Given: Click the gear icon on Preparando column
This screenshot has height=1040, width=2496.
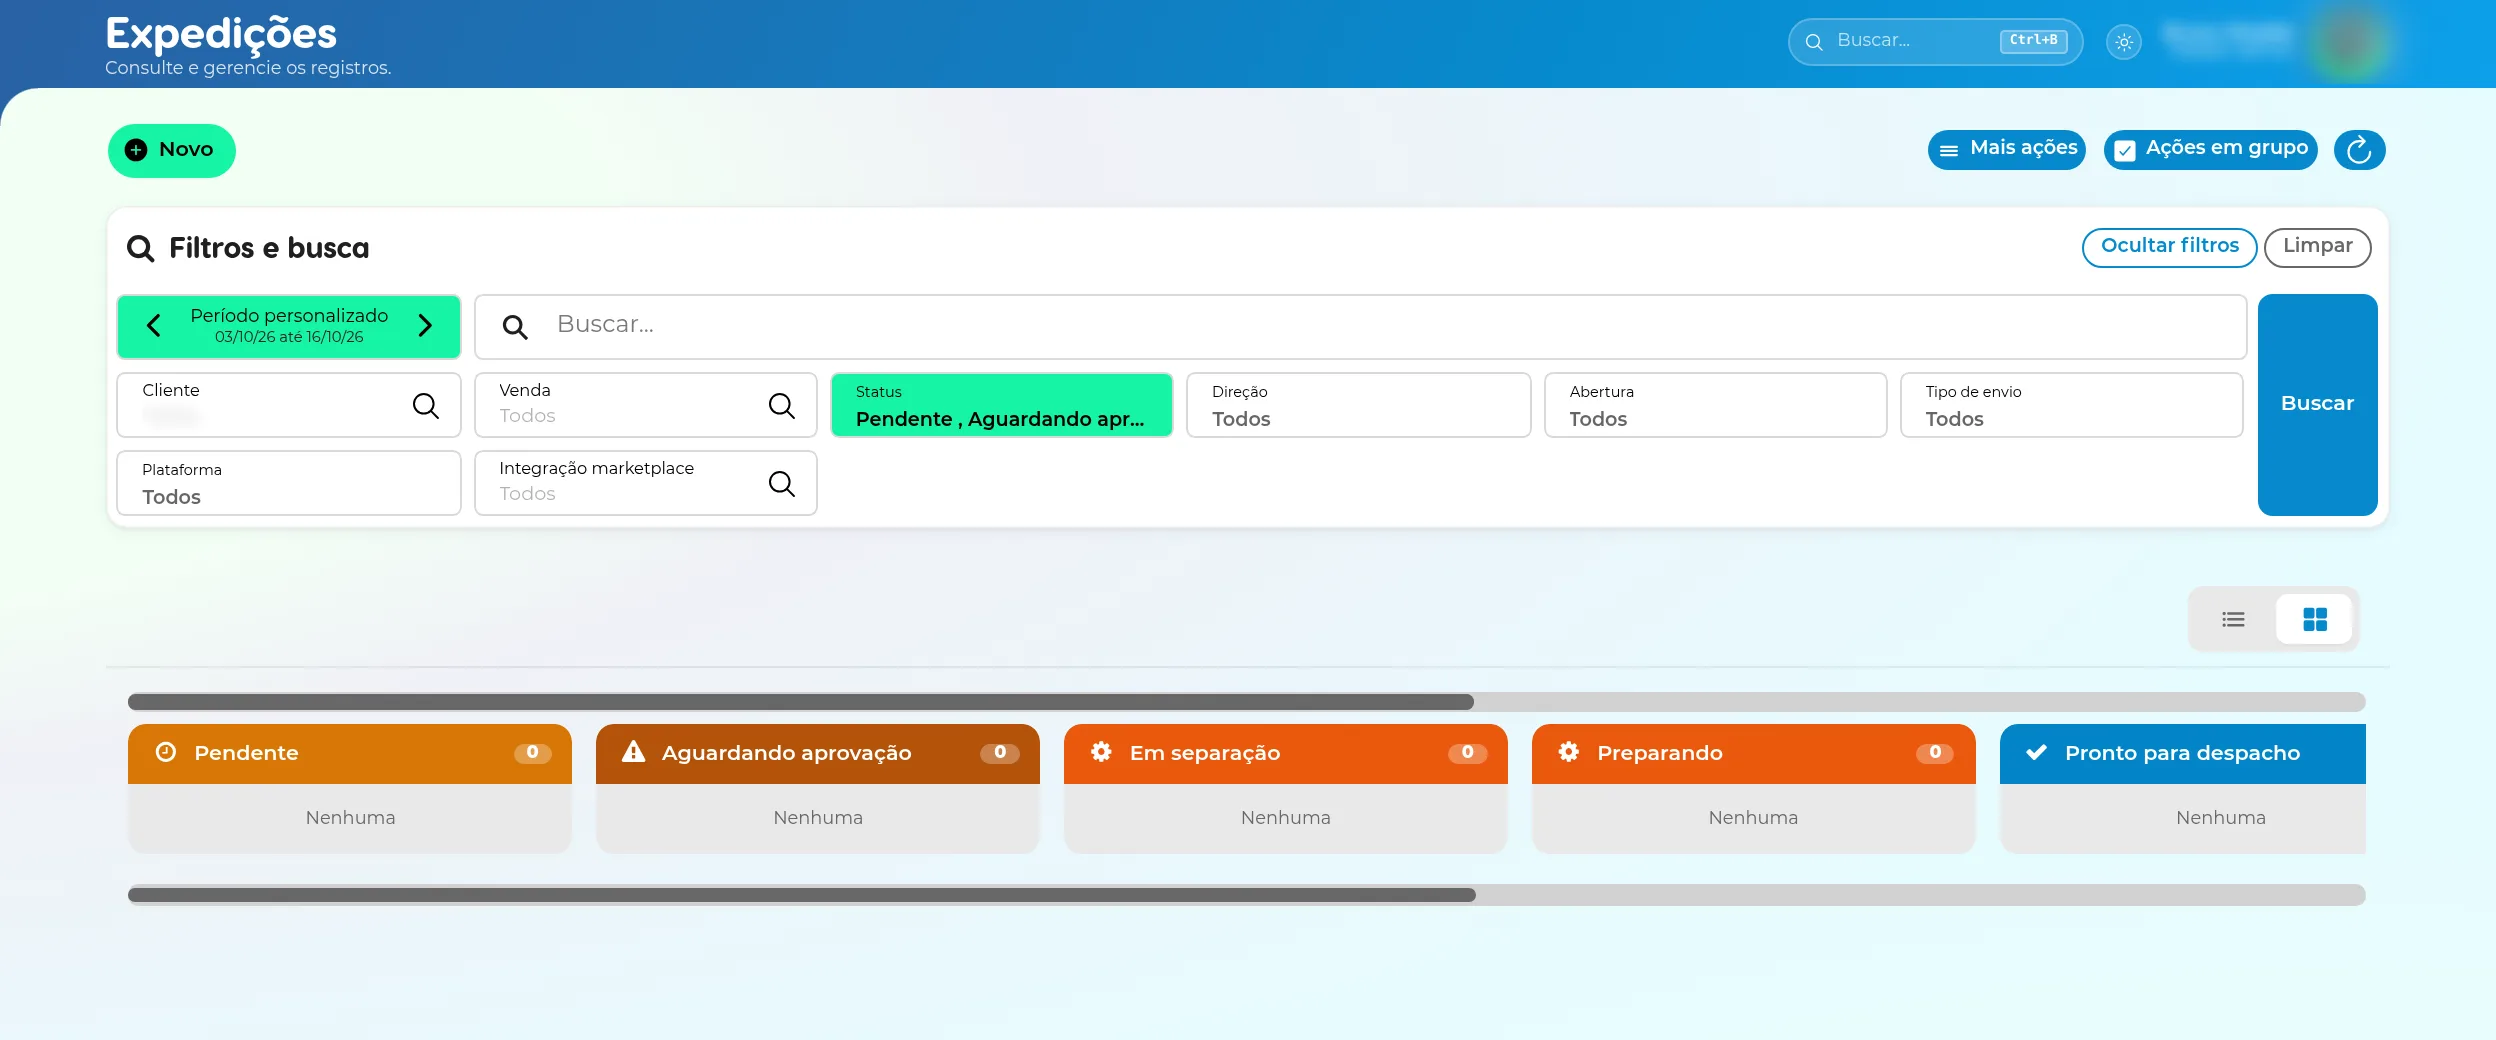Looking at the screenshot, I should [1569, 752].
